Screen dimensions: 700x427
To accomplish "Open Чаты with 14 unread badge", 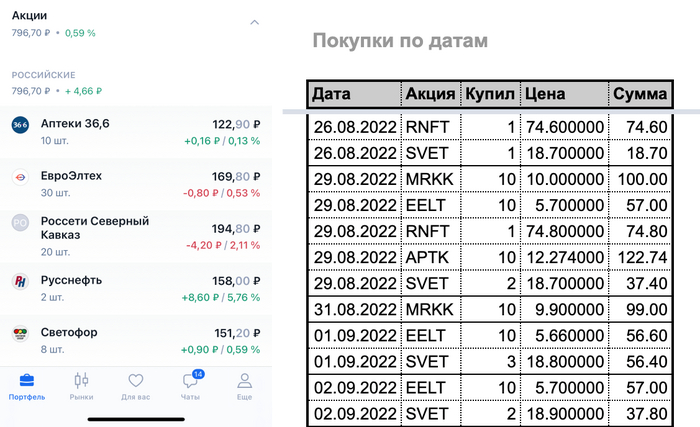I will [190, 387].
